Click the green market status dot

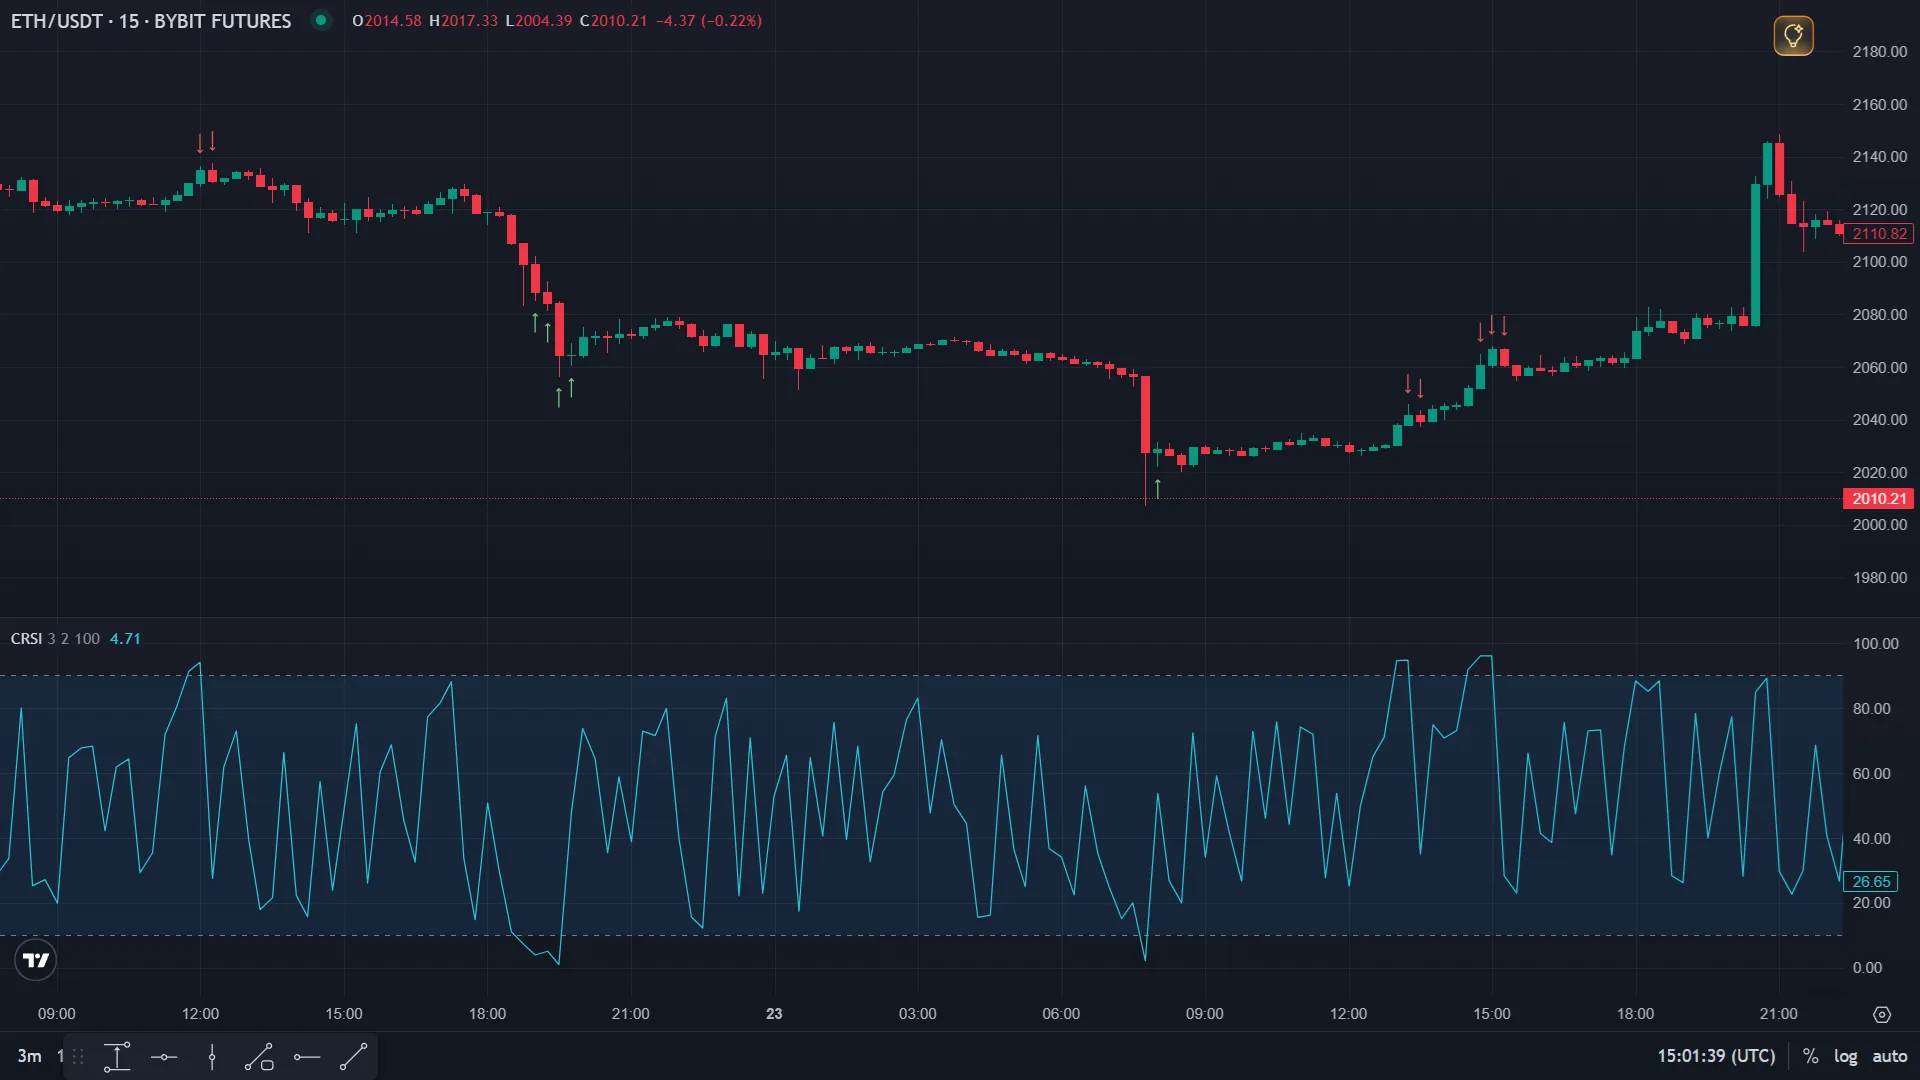(x=321, y=20)
